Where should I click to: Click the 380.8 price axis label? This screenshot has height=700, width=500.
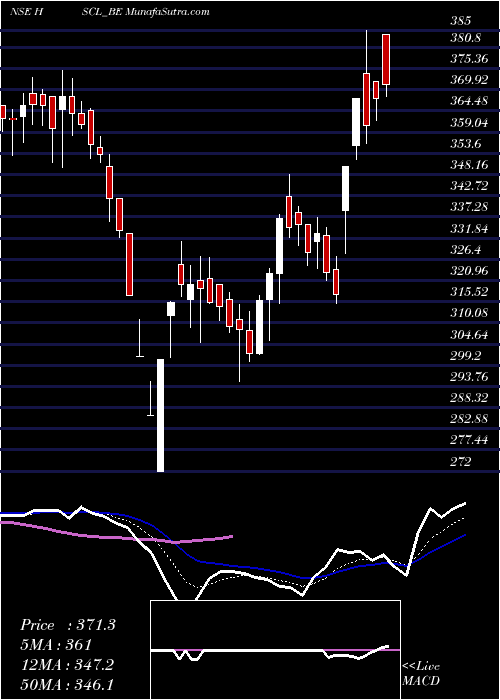(x=466, y=38)
